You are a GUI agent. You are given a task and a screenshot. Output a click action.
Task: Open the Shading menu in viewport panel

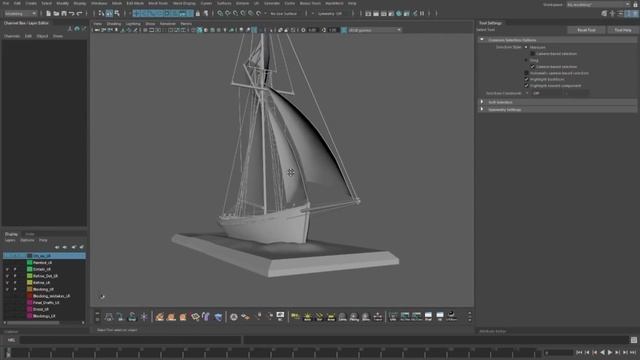[113, 24]
